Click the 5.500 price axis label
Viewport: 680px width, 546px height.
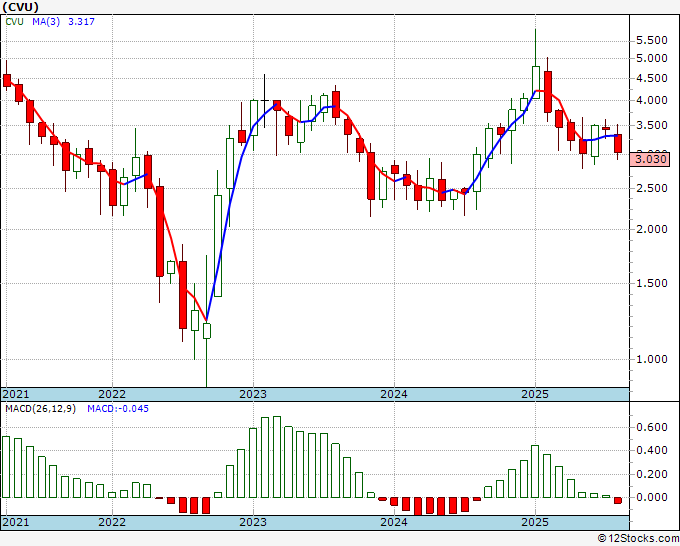coord(651,40)
